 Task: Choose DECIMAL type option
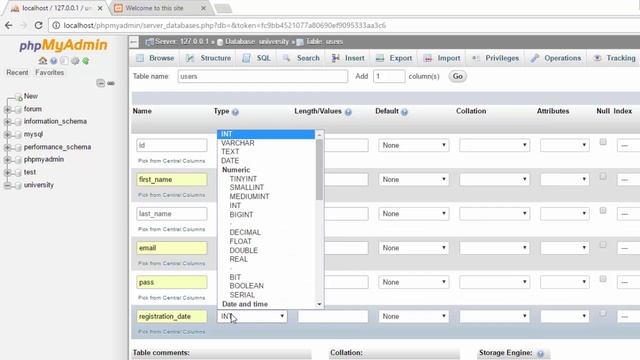(245, 232)
